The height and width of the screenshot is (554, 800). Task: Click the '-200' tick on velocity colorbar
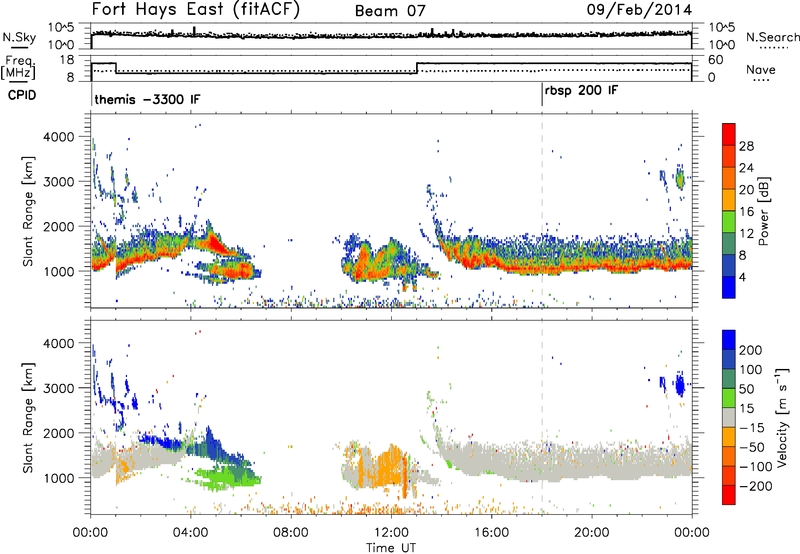755,486
